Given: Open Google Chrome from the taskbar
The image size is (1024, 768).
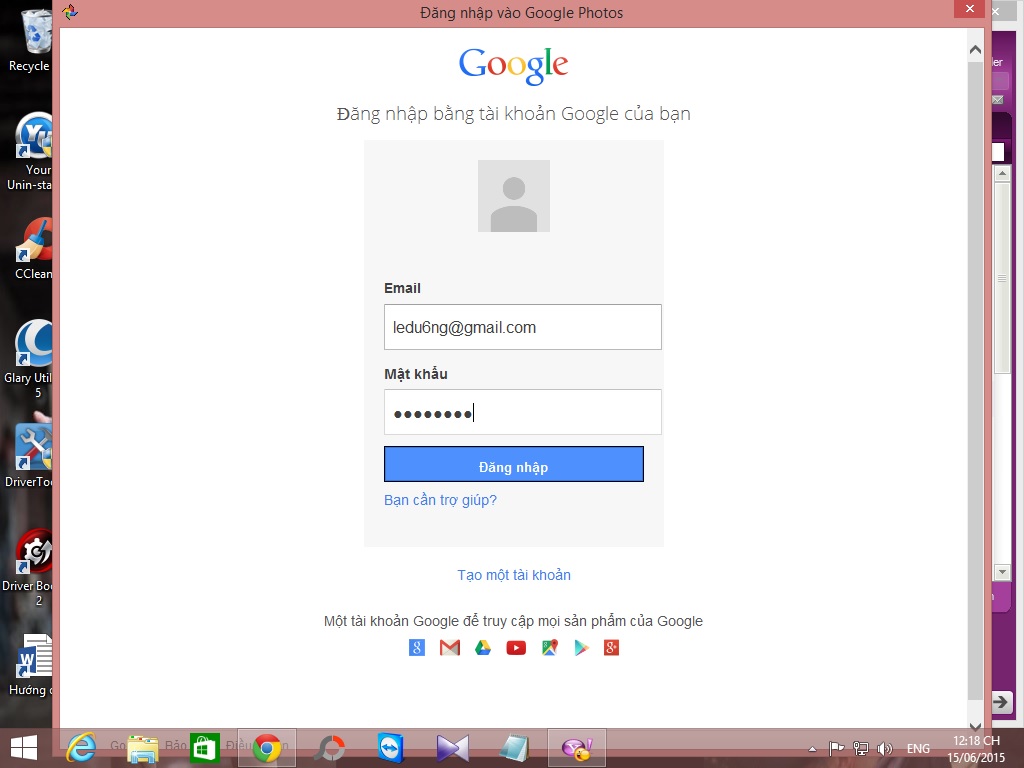Looking at the screenshot, I should pos(266,748).
